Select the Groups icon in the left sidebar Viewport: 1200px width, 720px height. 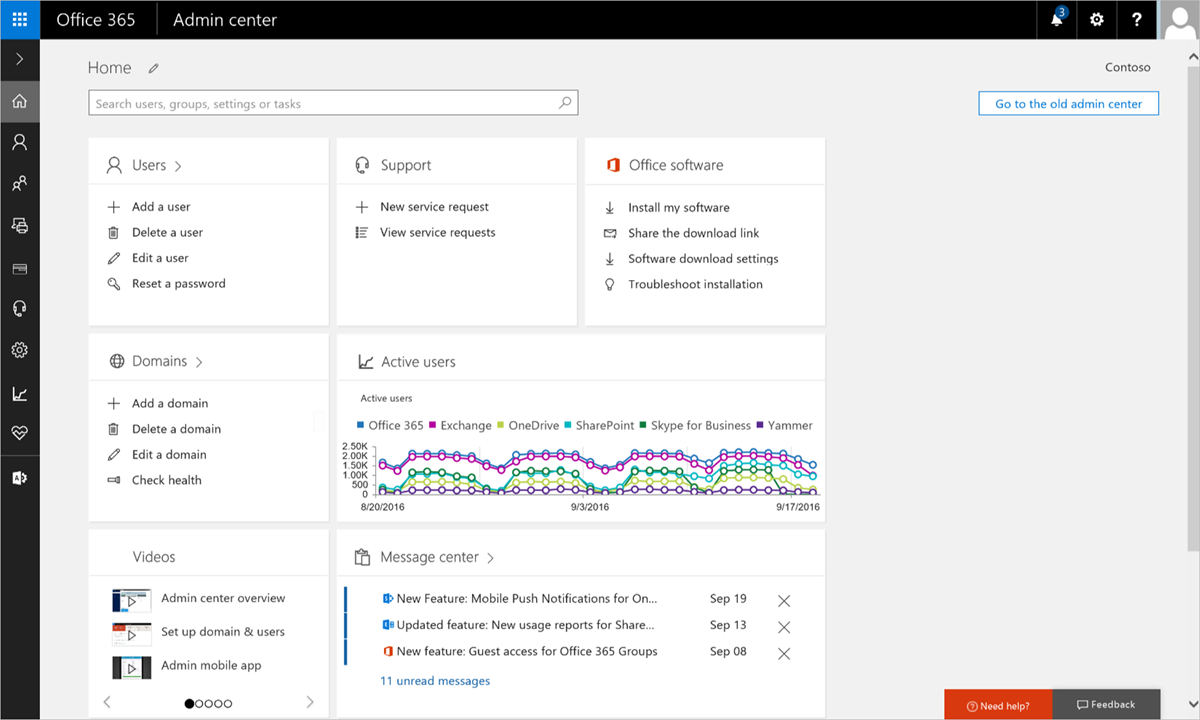coord(20,183)
